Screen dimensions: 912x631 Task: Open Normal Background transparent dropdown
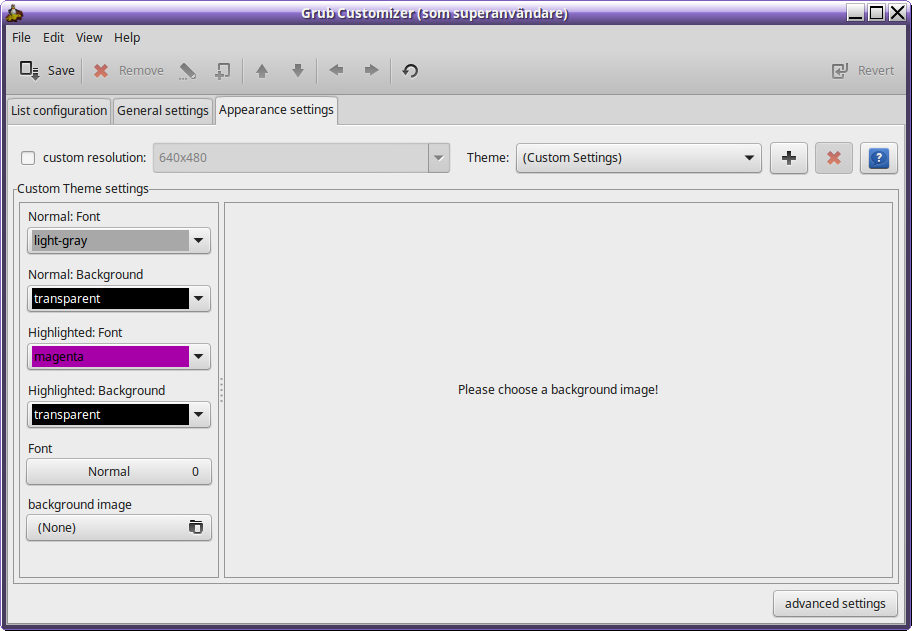coord(119,298)
